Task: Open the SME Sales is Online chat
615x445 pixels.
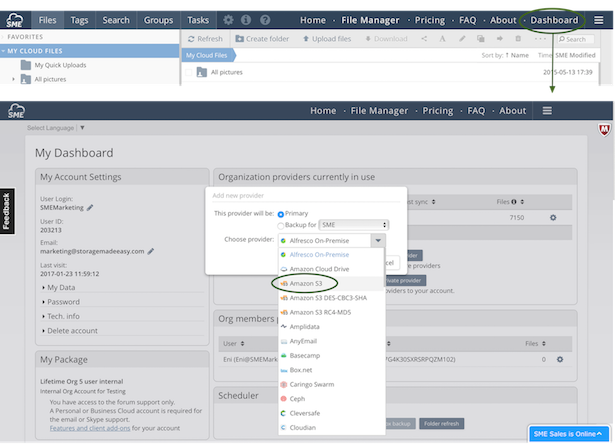Action: point(569,435)
